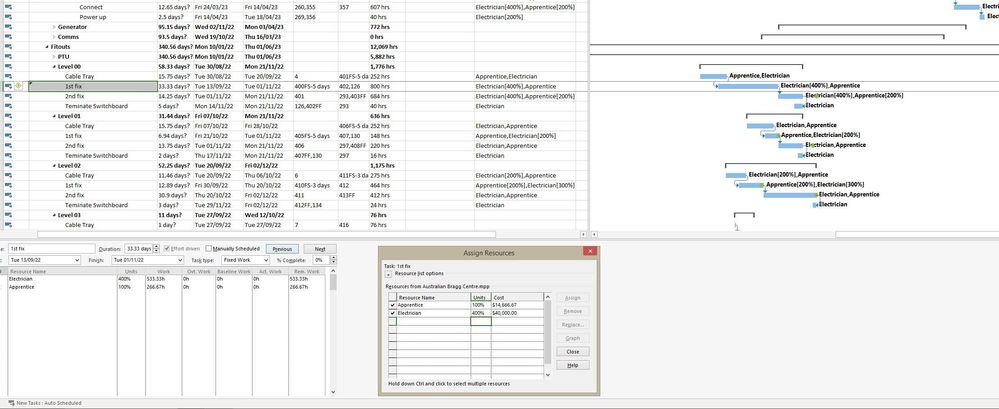Close the Assign Resources dialog with X
999x409 pixels.
[590, 252]
